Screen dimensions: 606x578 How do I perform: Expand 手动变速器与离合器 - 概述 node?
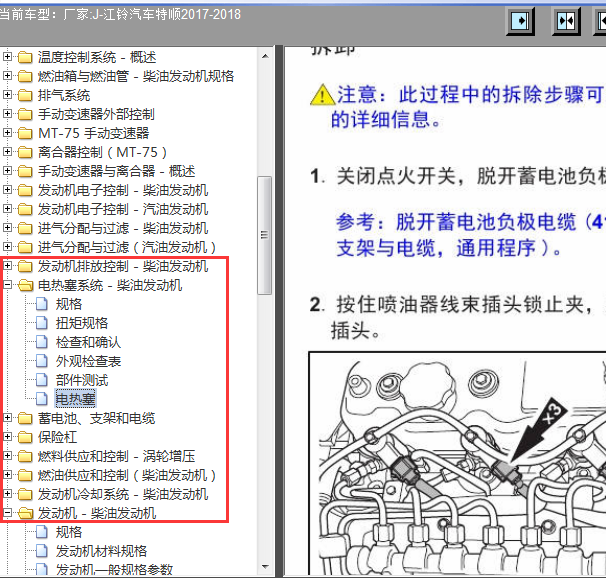pyautogui.click(x=7, y=171)
